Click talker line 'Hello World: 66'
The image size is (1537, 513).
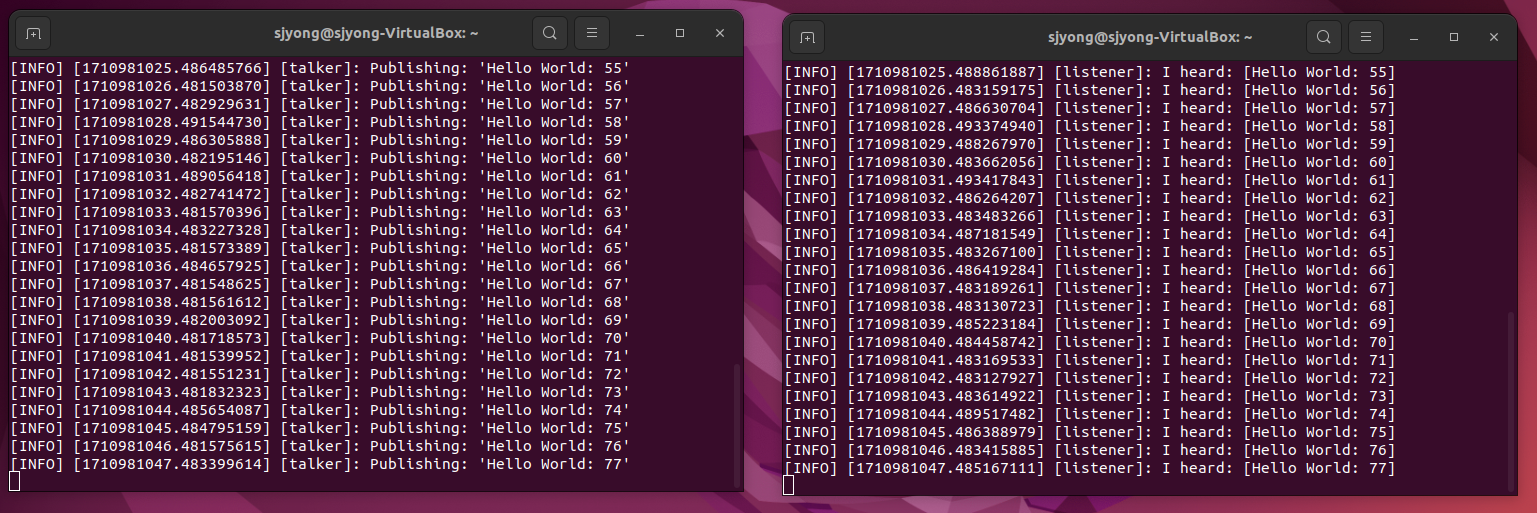coord(319,266)
